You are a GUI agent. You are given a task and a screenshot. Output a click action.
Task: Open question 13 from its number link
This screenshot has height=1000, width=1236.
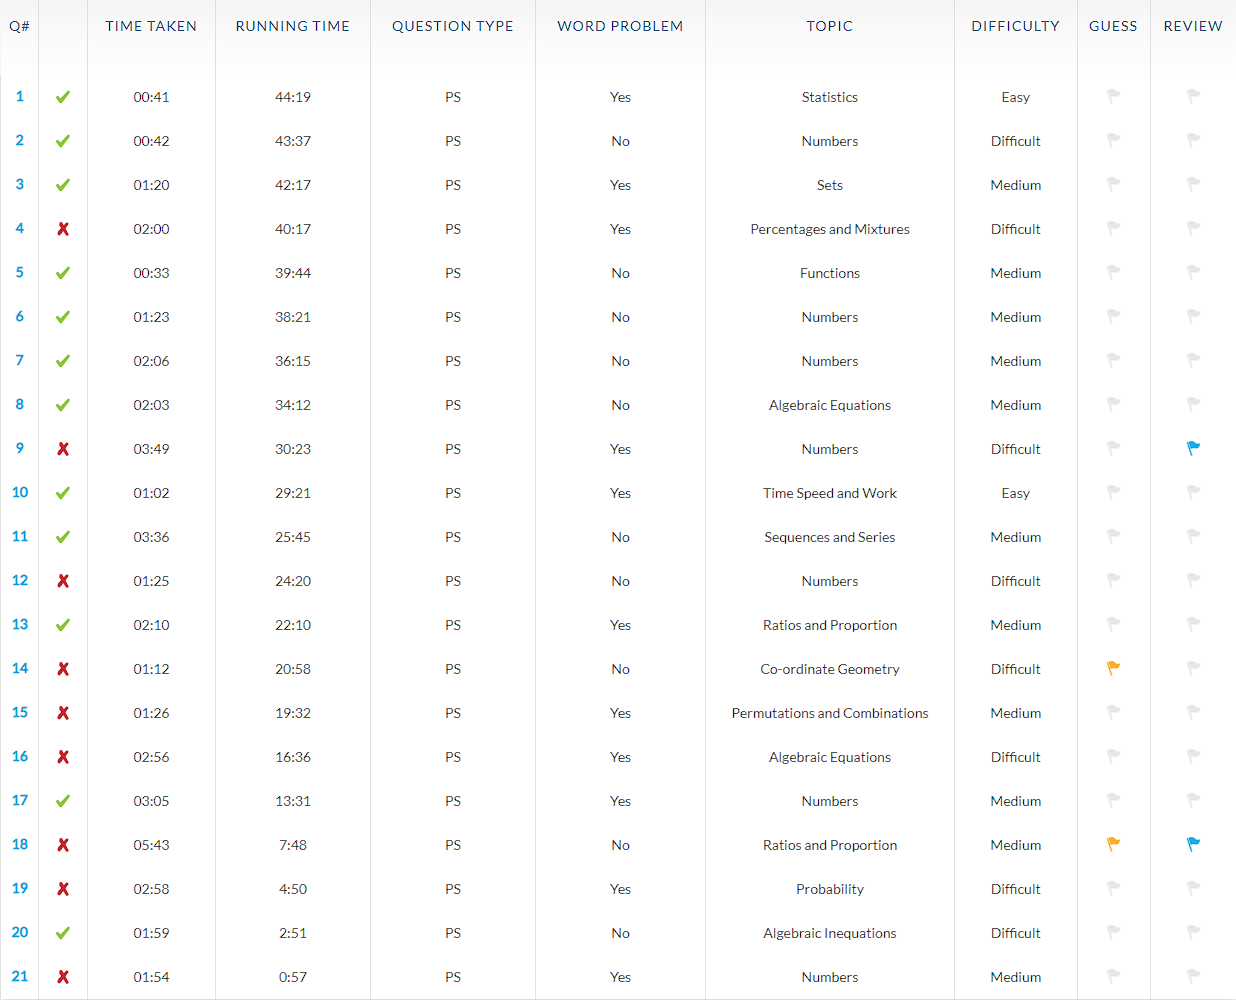[x=19, y=624]
